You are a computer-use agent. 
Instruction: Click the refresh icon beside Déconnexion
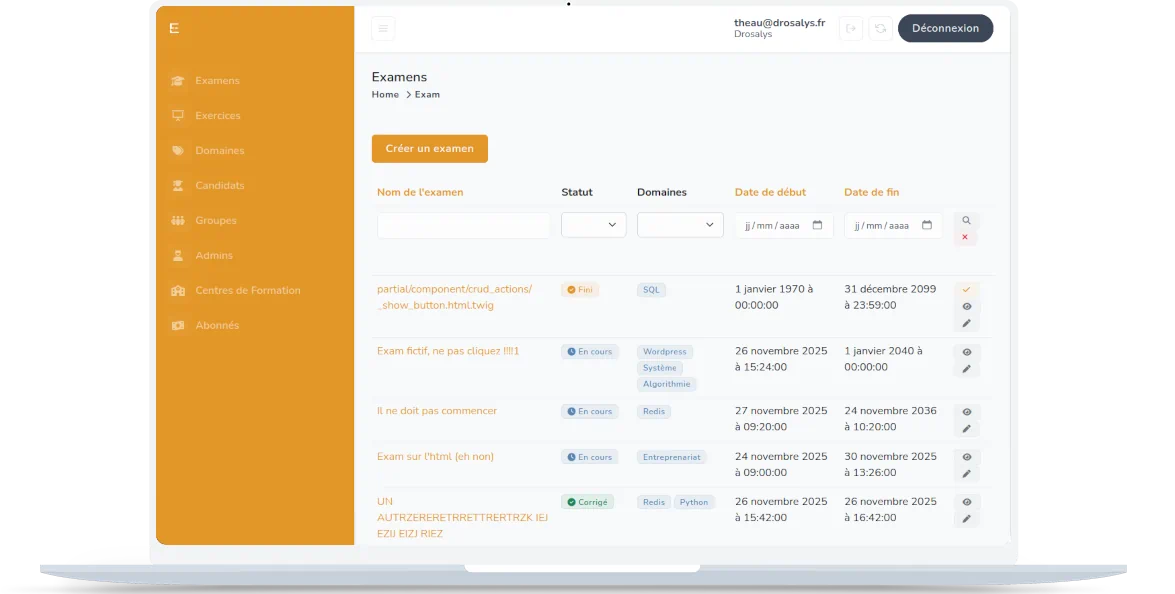click(x=880, y=29)
